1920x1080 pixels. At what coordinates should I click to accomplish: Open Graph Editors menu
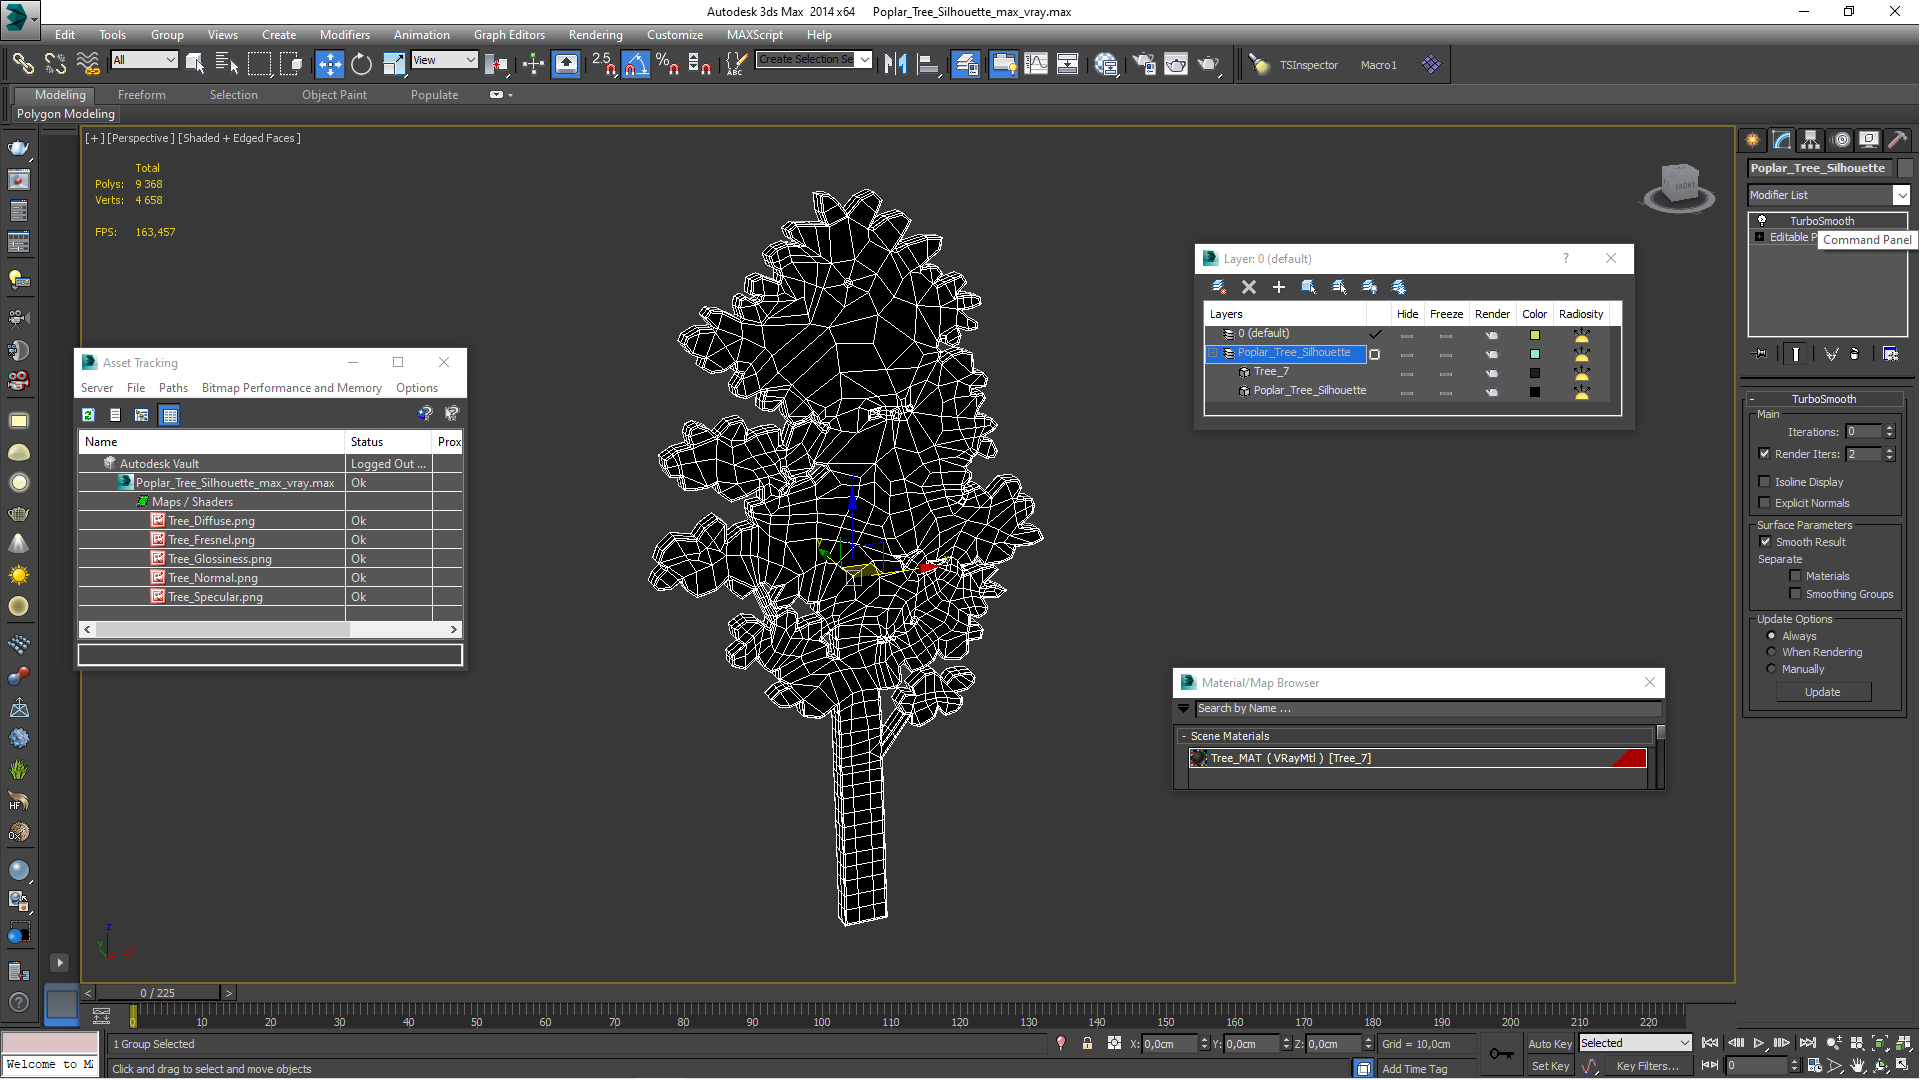[x=509, y=34]
